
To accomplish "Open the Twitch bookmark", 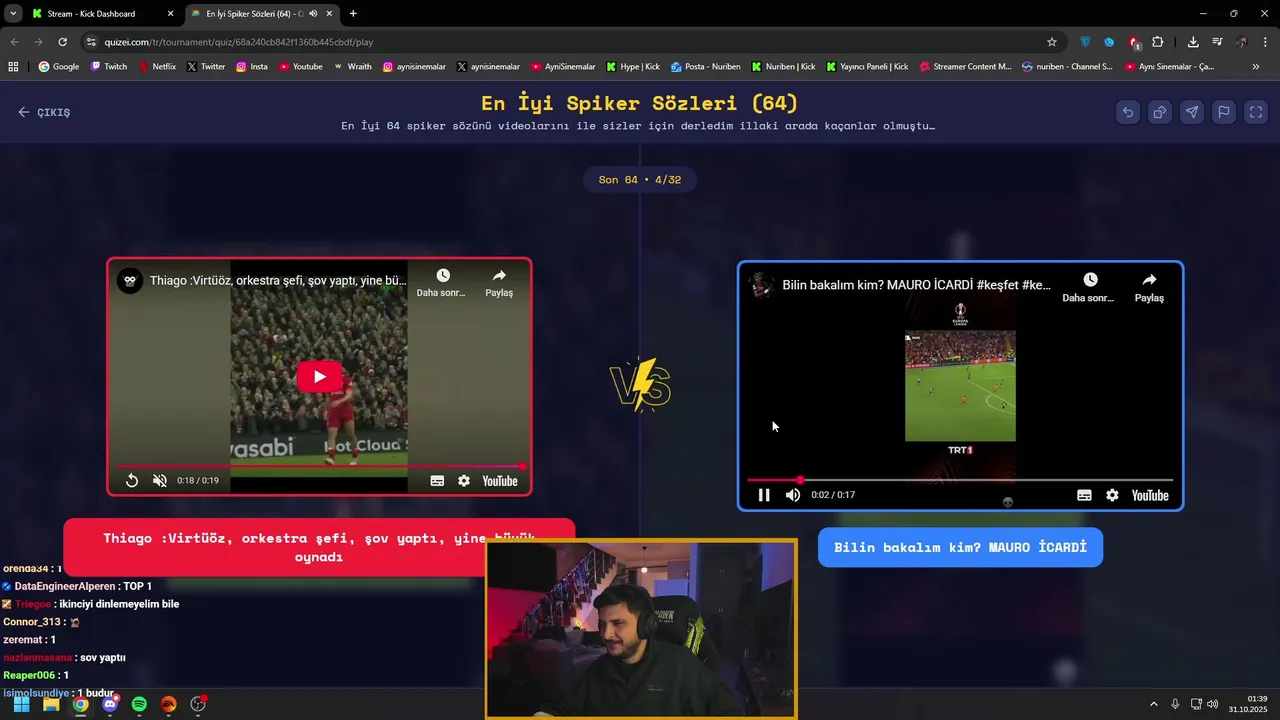I will coord(109,67).
